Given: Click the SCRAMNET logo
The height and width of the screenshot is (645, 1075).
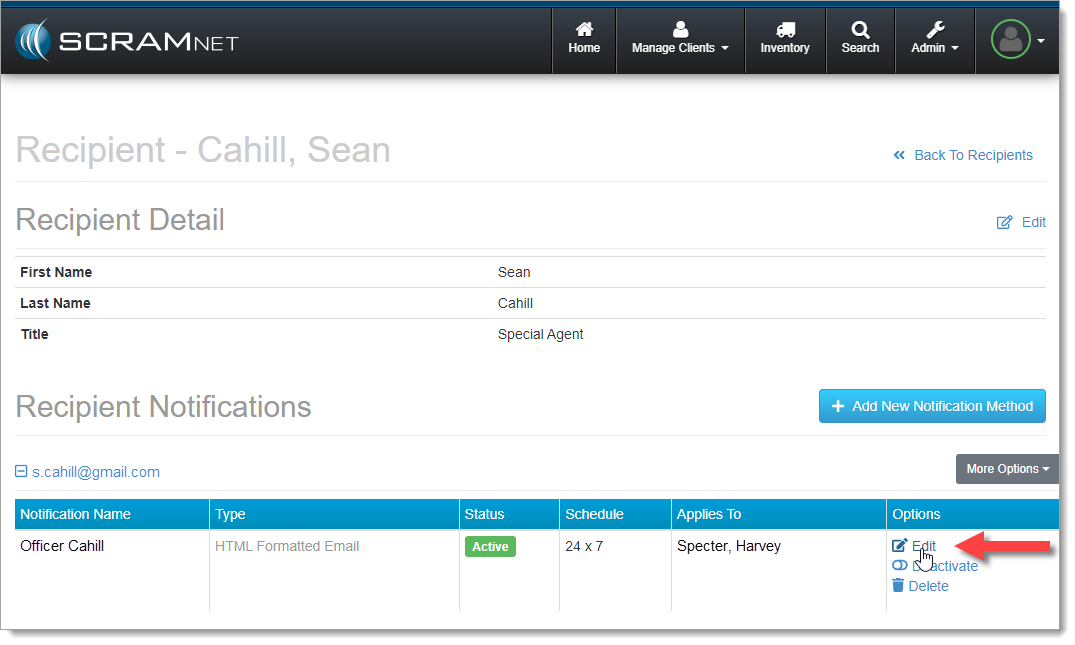Looking at the screenshot, I should pos(126,42).
